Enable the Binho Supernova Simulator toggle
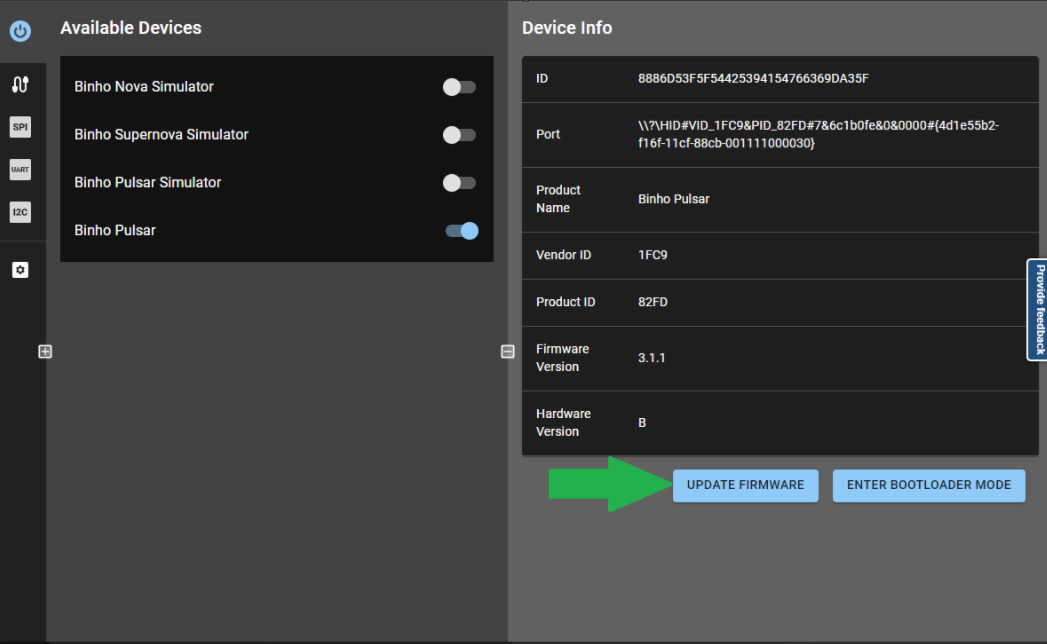1047x644 pixels. click(x=459, y=135)
